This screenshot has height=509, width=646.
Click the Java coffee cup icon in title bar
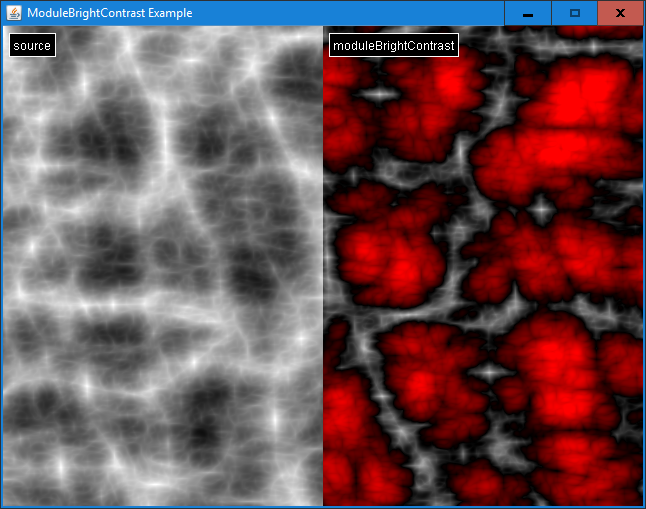coord(14,13)
